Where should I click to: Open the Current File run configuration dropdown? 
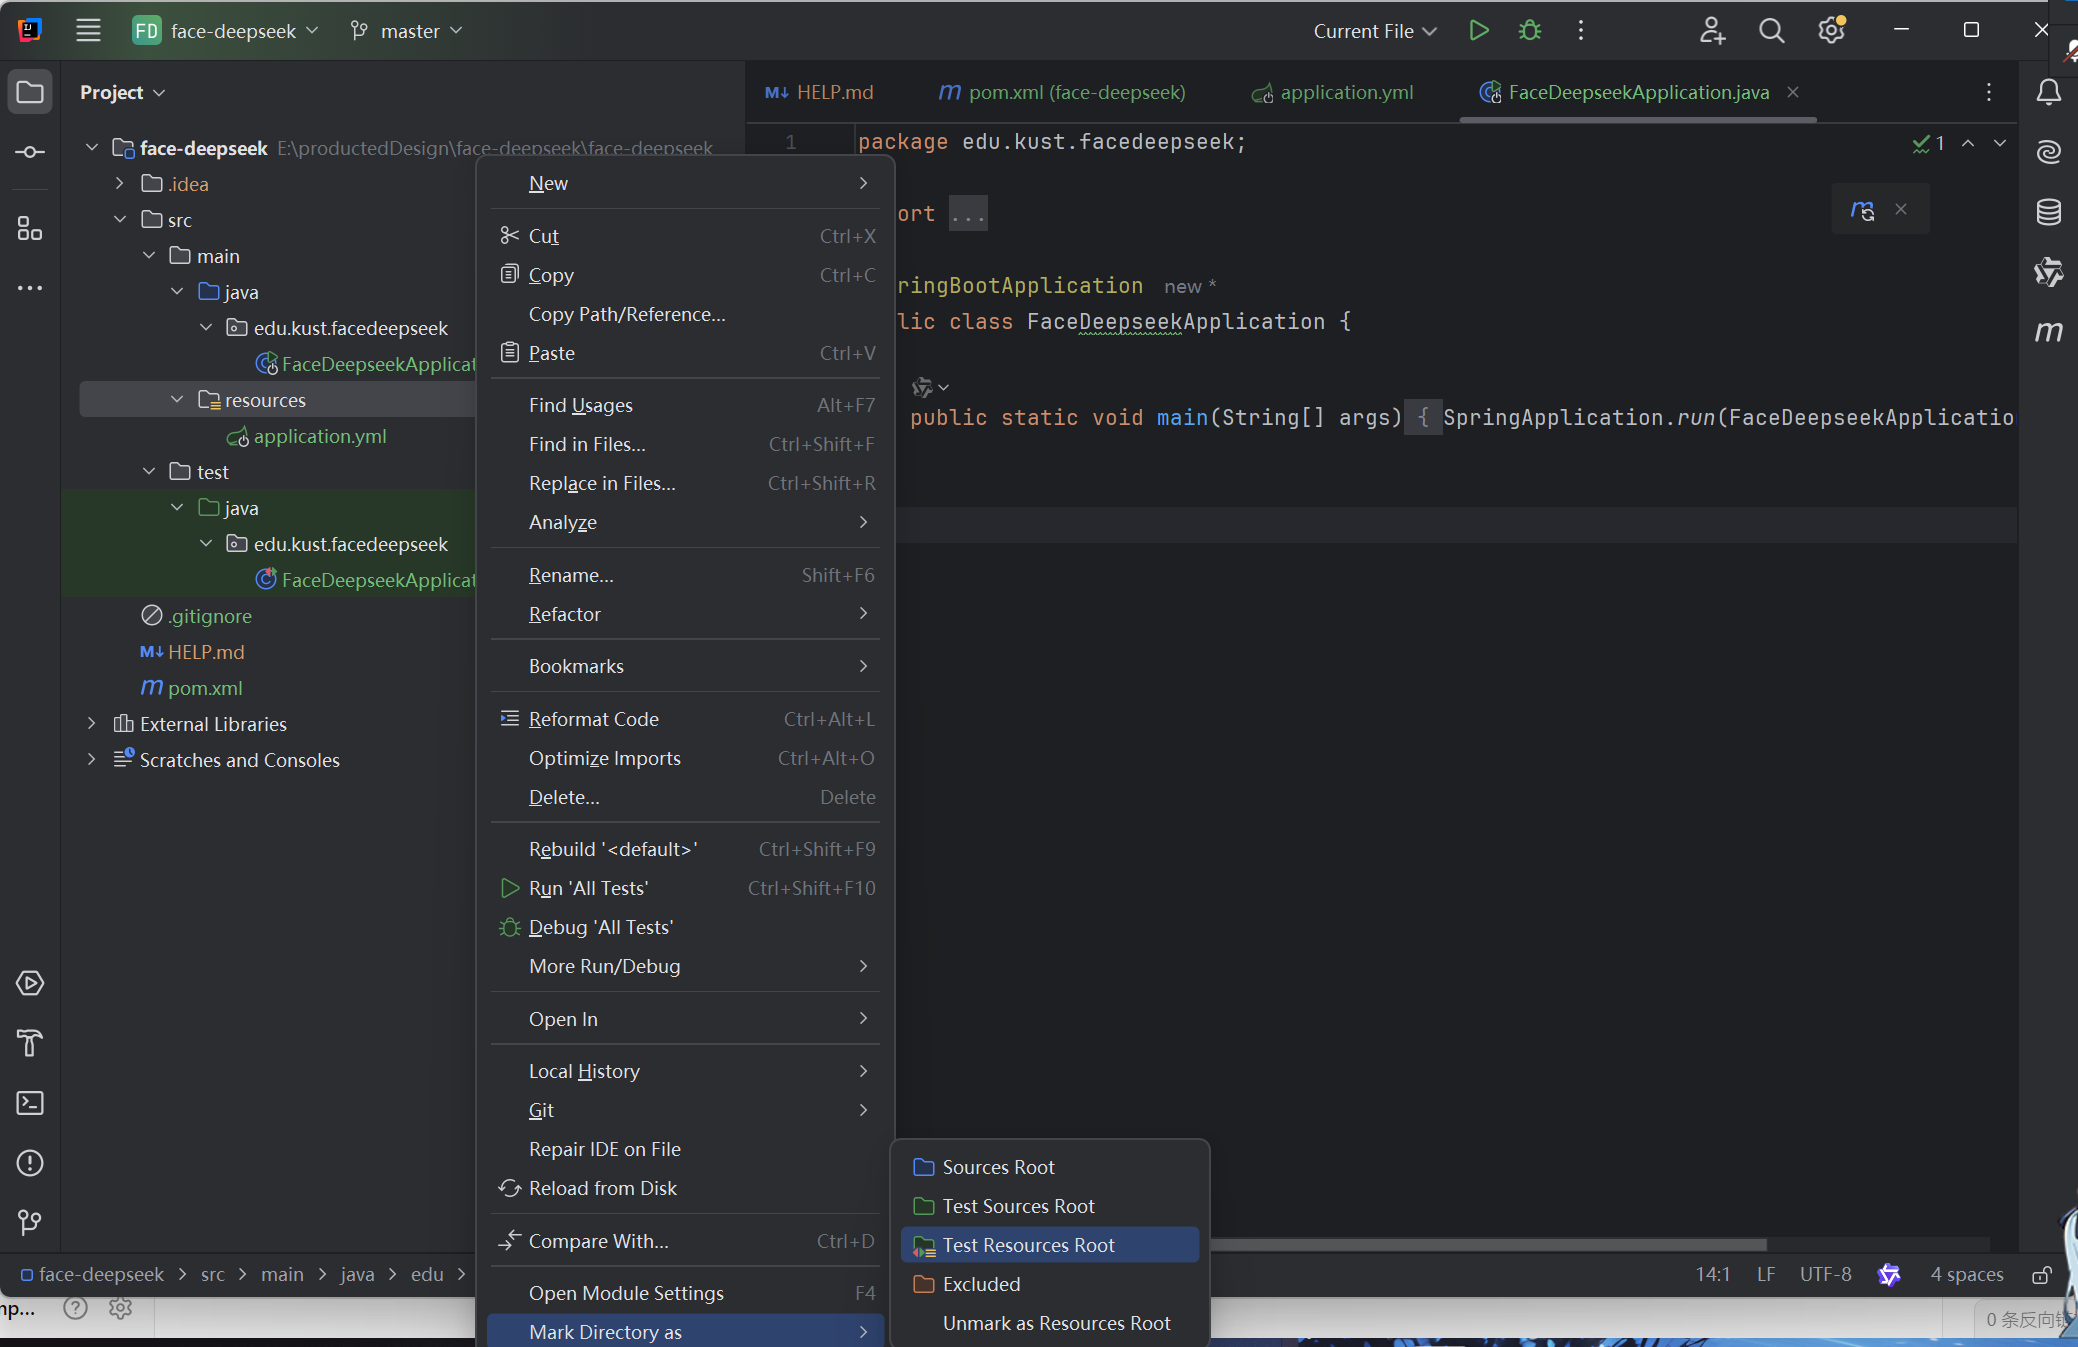tap(1374, 31)
